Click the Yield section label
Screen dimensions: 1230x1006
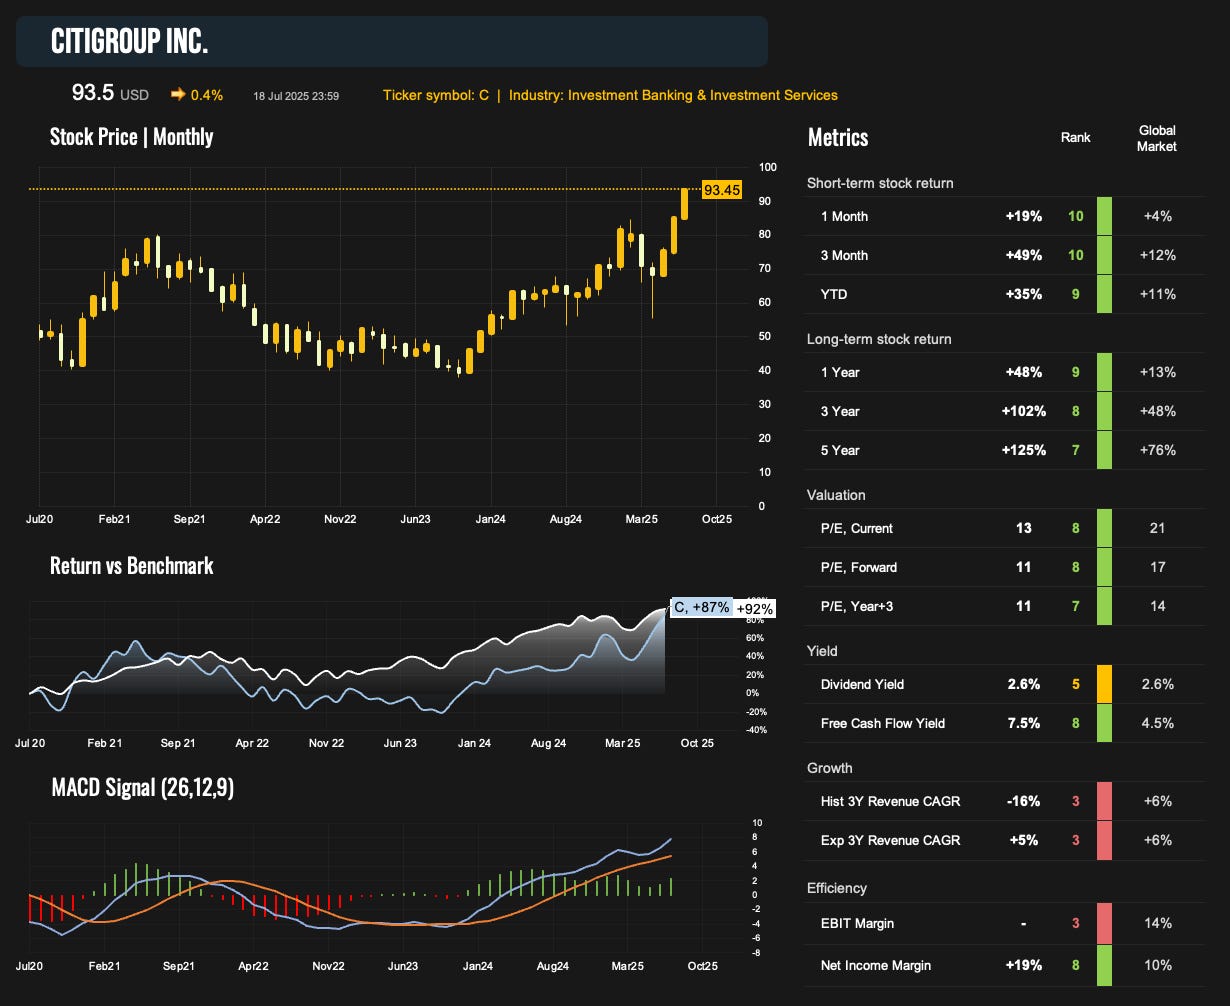tap(822, 651)
